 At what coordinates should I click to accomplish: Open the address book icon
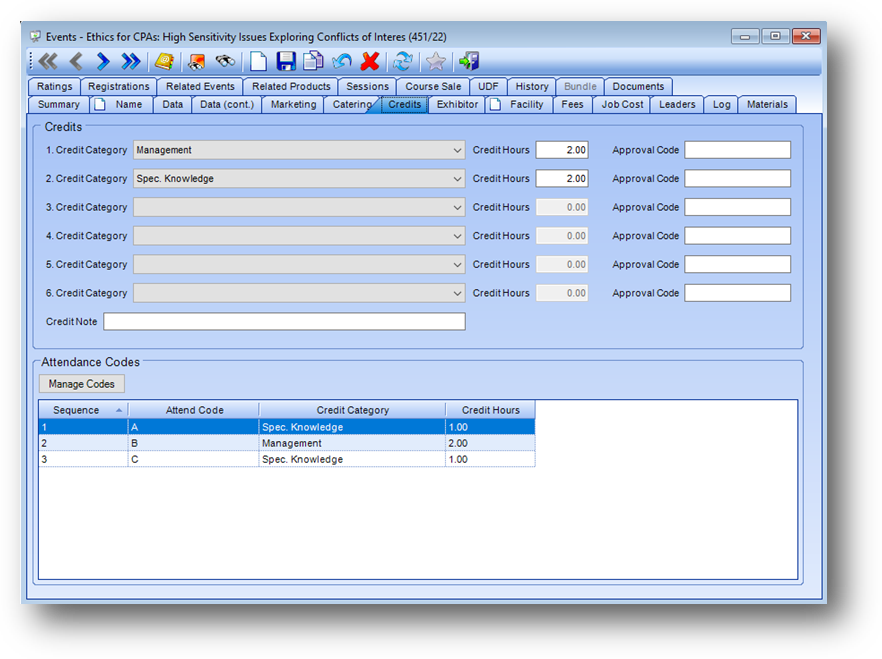point(164,61)
